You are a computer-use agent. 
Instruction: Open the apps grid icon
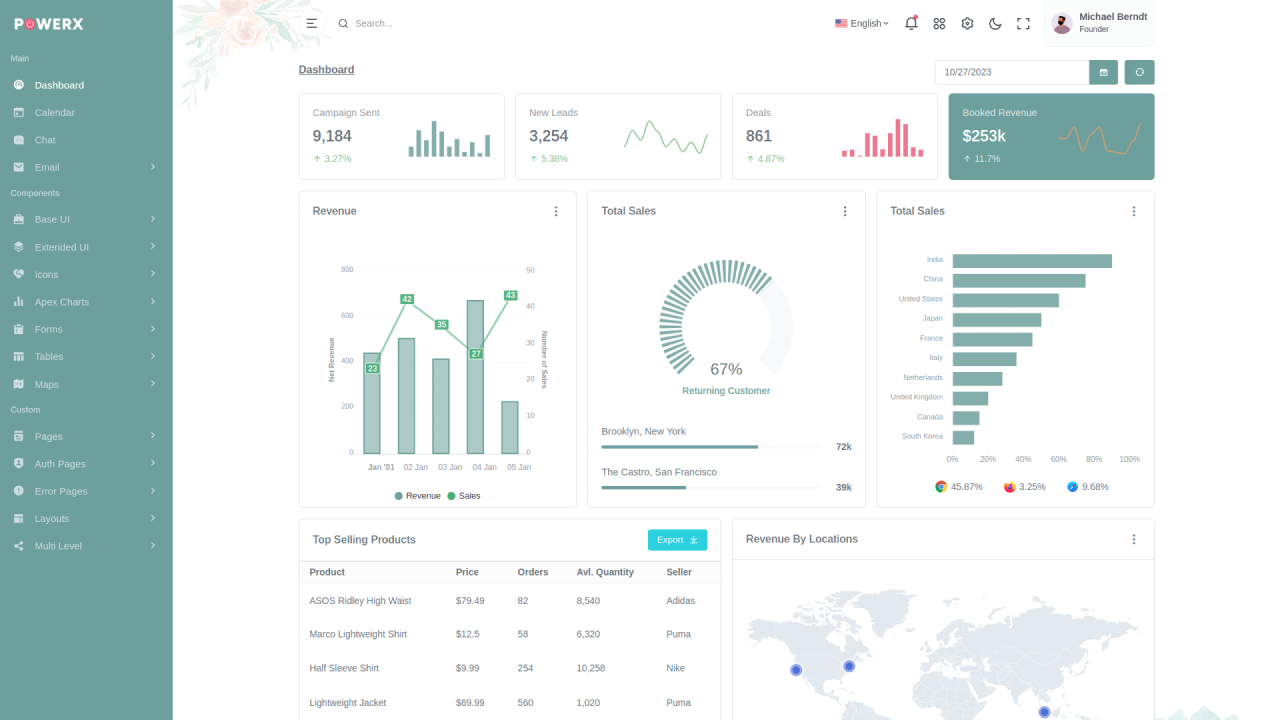click(x=939, y=23)
